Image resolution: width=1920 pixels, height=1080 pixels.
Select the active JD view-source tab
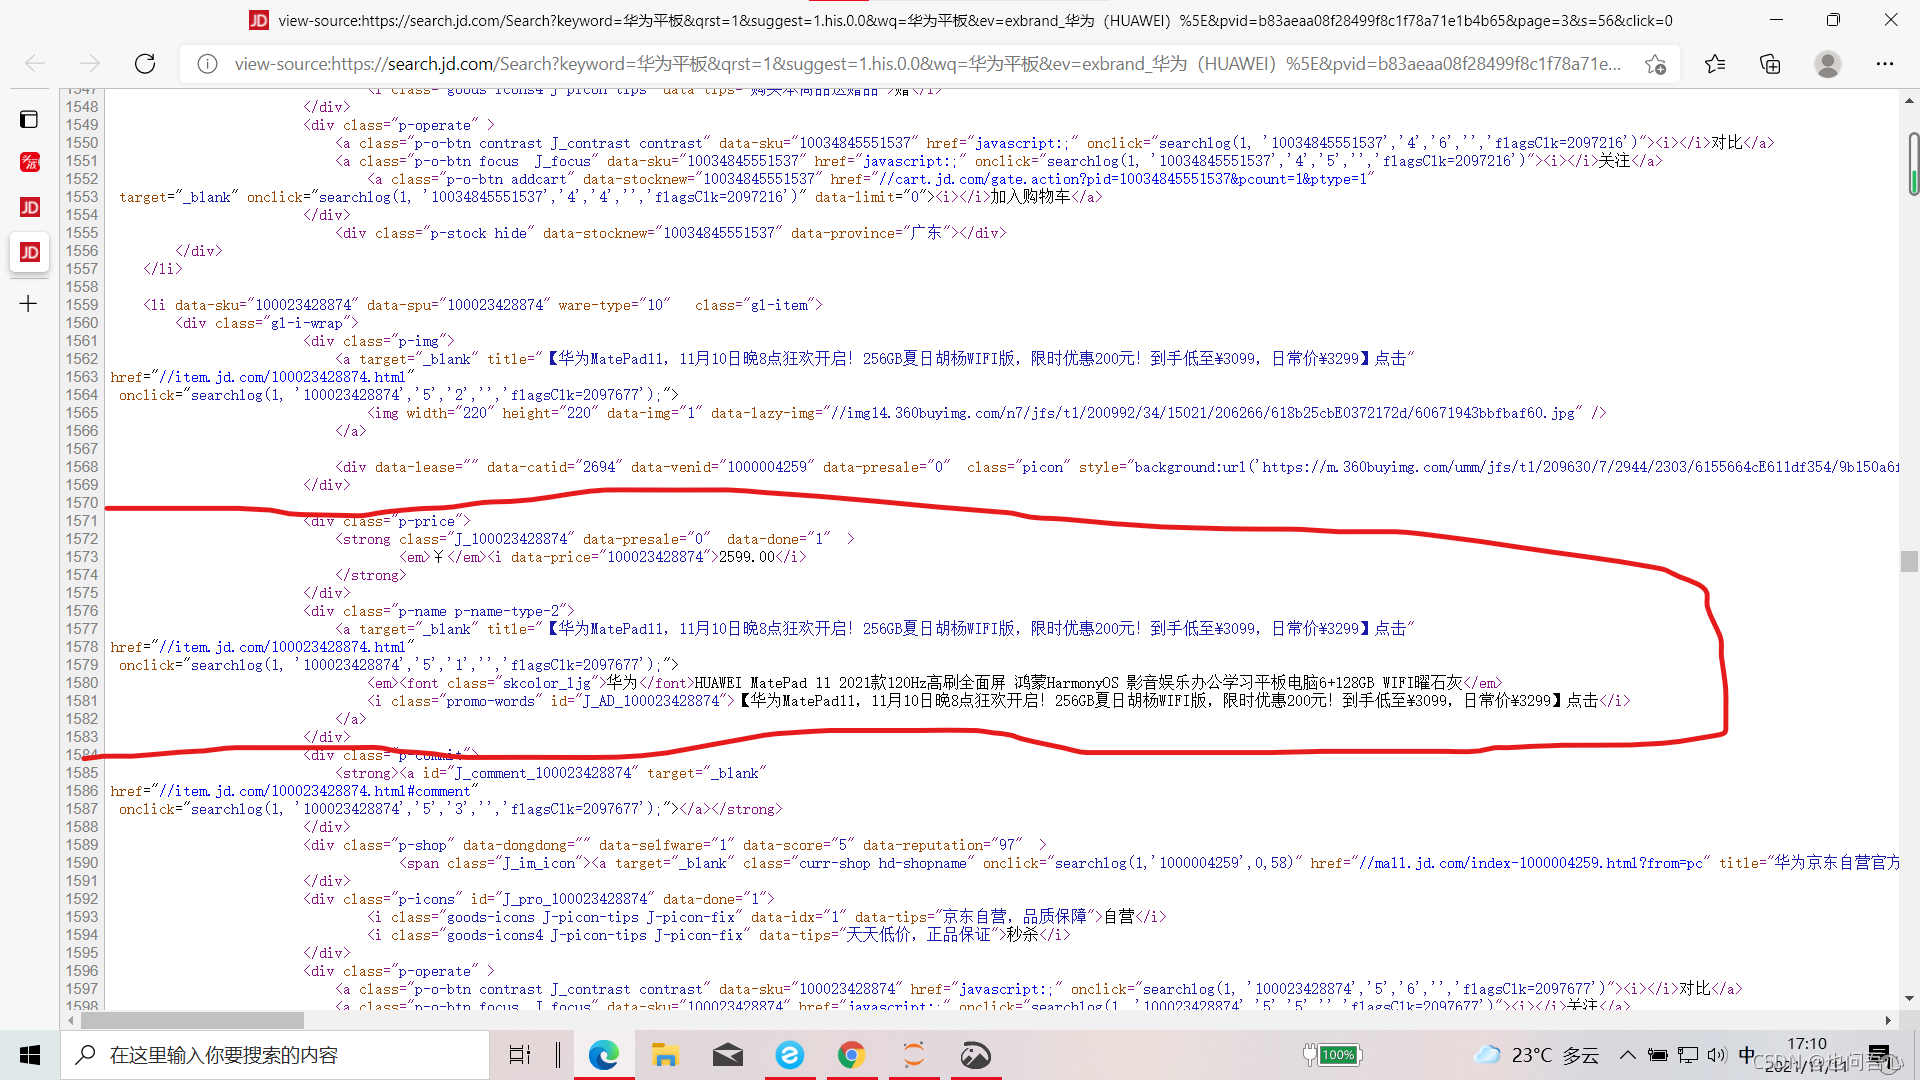tap(30, 252)
